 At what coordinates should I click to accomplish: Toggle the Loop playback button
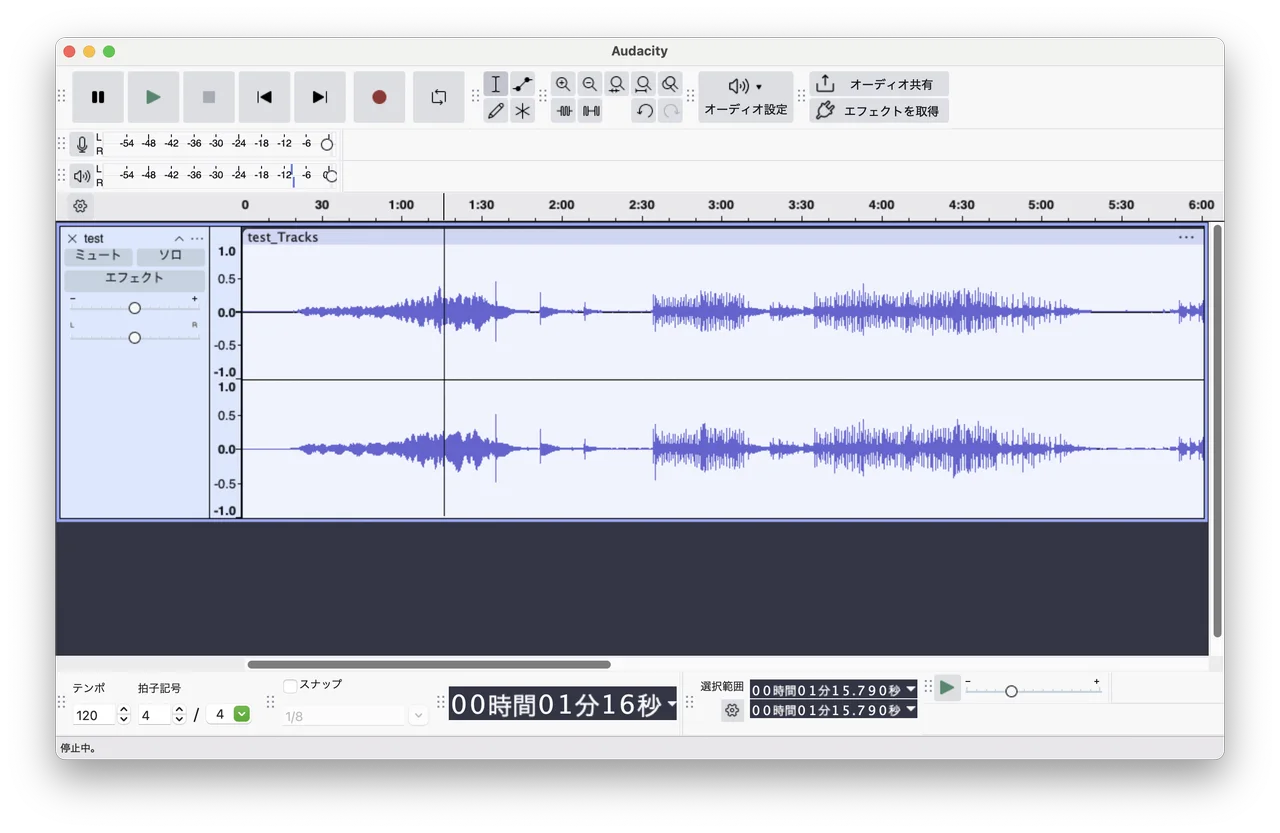coord(438,97)
